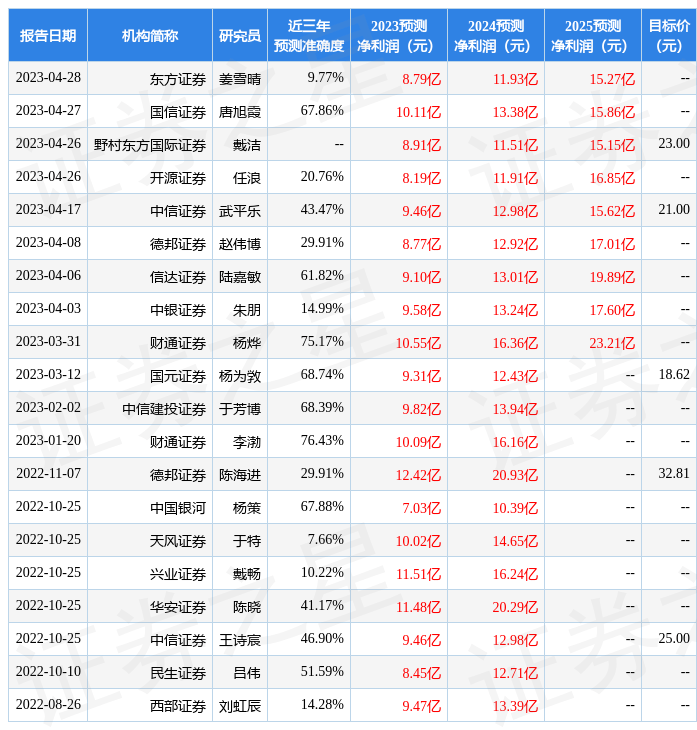Select date cell 2022-11-07

(48, 474)
